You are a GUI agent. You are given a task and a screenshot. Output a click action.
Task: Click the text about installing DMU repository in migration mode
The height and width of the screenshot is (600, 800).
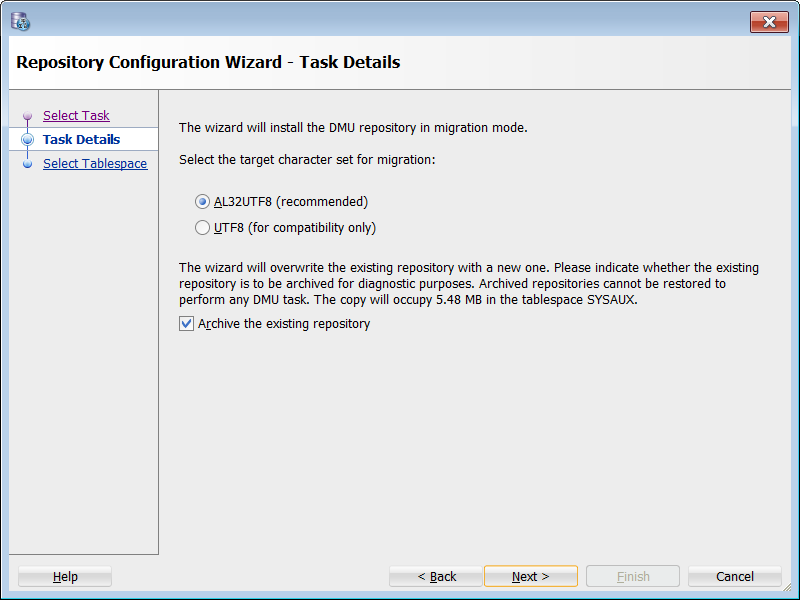353,128
